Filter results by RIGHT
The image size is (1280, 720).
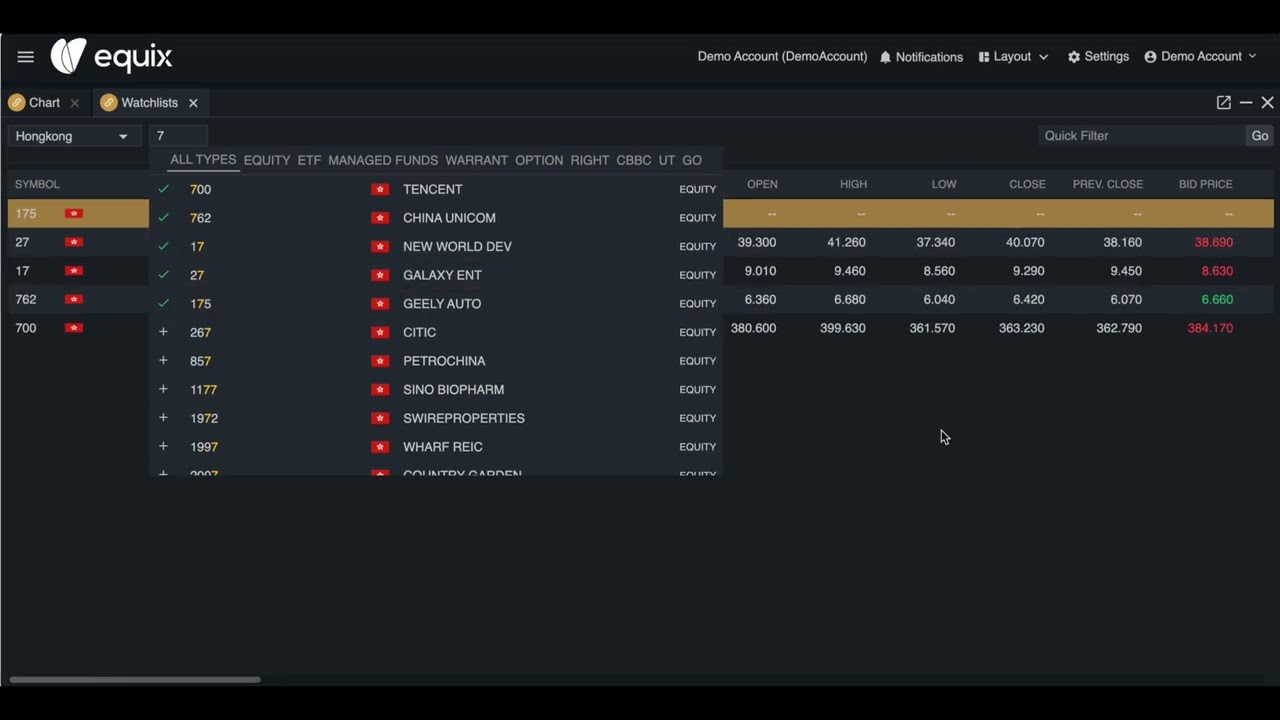(x=590, y=160)
